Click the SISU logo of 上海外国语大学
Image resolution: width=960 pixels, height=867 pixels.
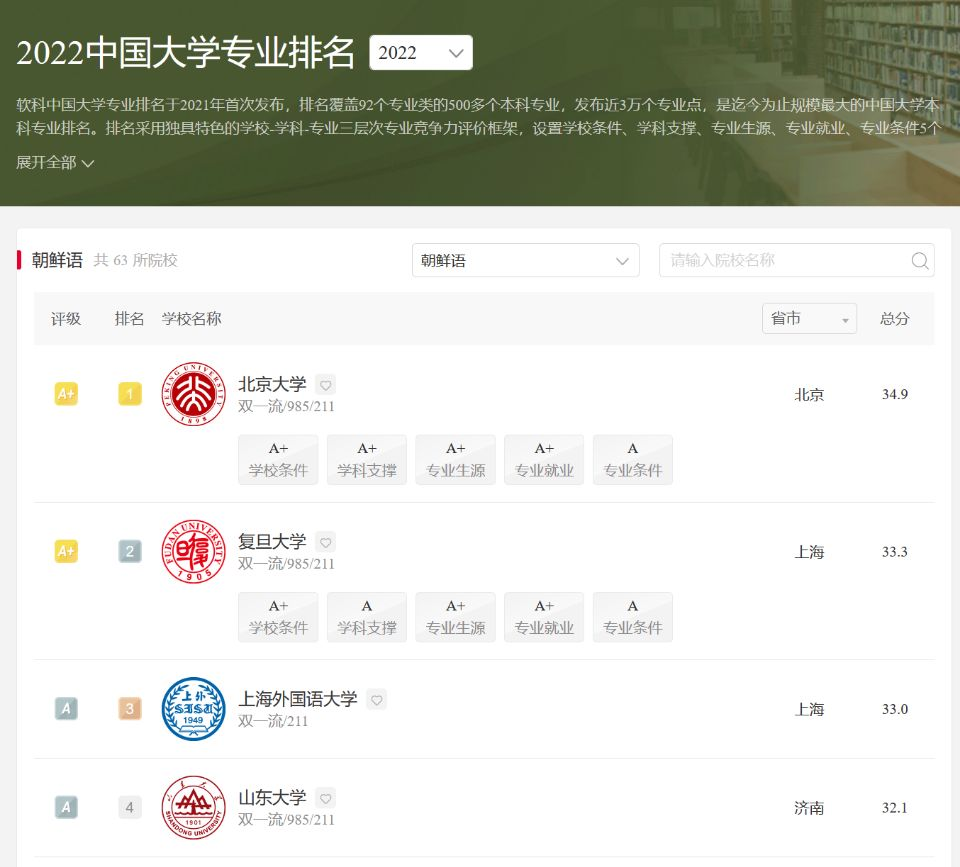coord(193,708)
